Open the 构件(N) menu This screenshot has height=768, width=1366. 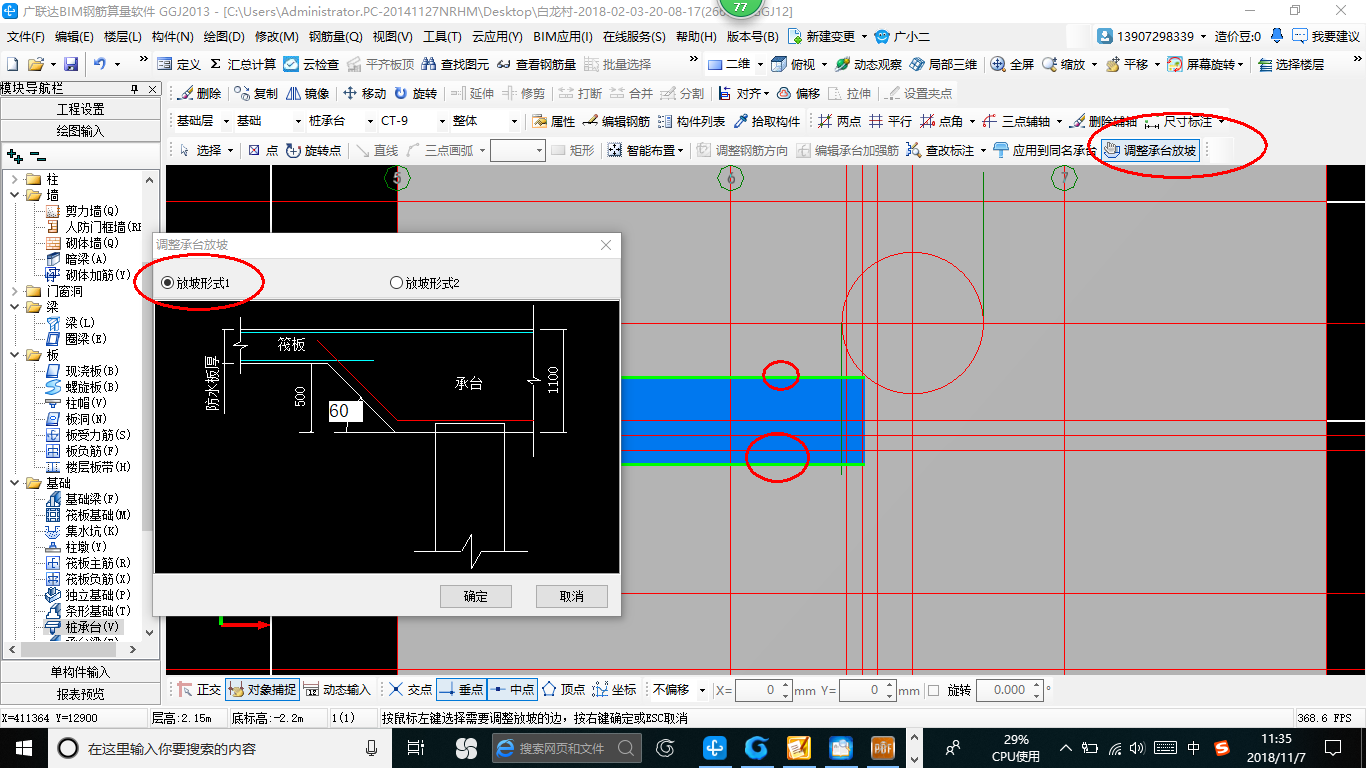tap(173, 37)
